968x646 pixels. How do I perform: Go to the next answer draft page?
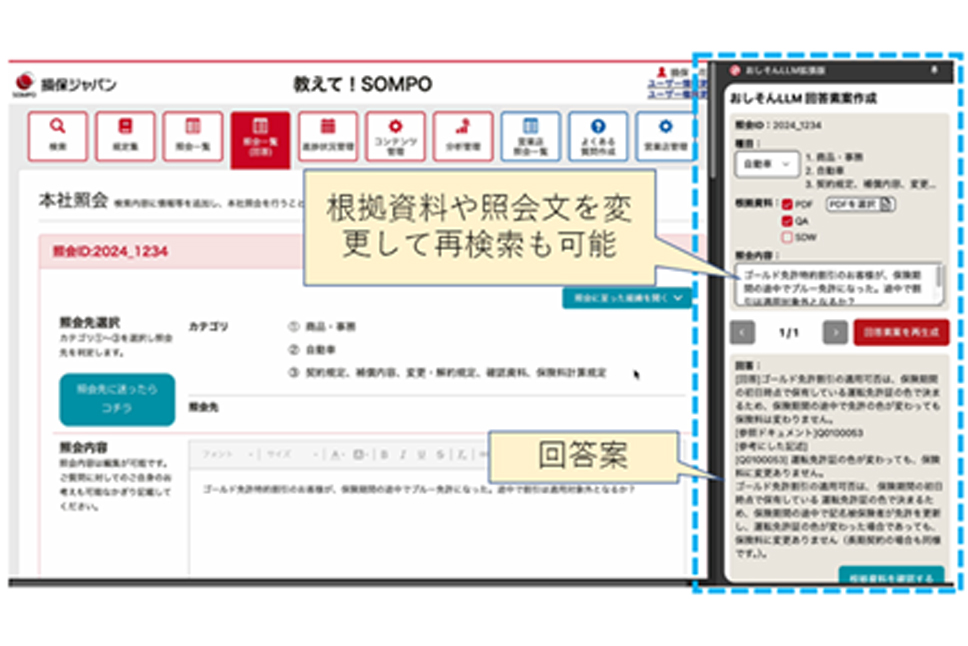point(835,332)
